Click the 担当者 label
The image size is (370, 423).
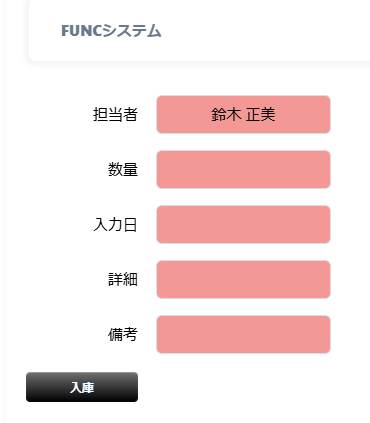pos(115,114)
